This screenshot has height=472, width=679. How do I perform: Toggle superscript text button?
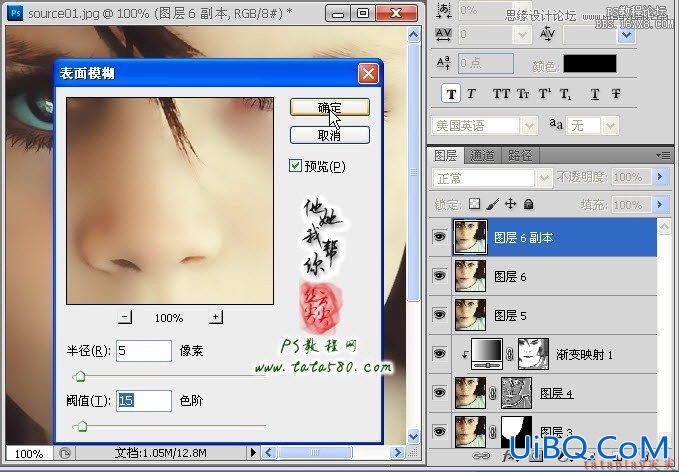(x=545, y=94)
